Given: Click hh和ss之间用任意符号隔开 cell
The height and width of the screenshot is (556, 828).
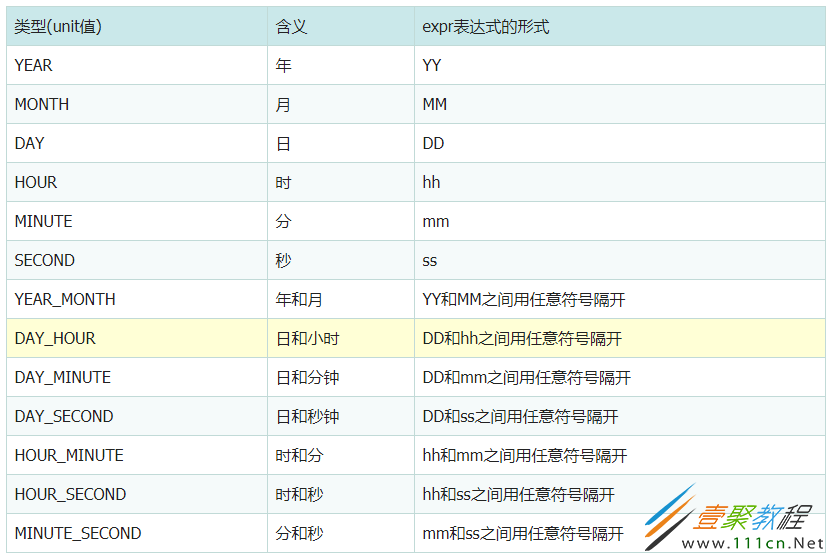Looking at the screenshot, I should [620, 494].
